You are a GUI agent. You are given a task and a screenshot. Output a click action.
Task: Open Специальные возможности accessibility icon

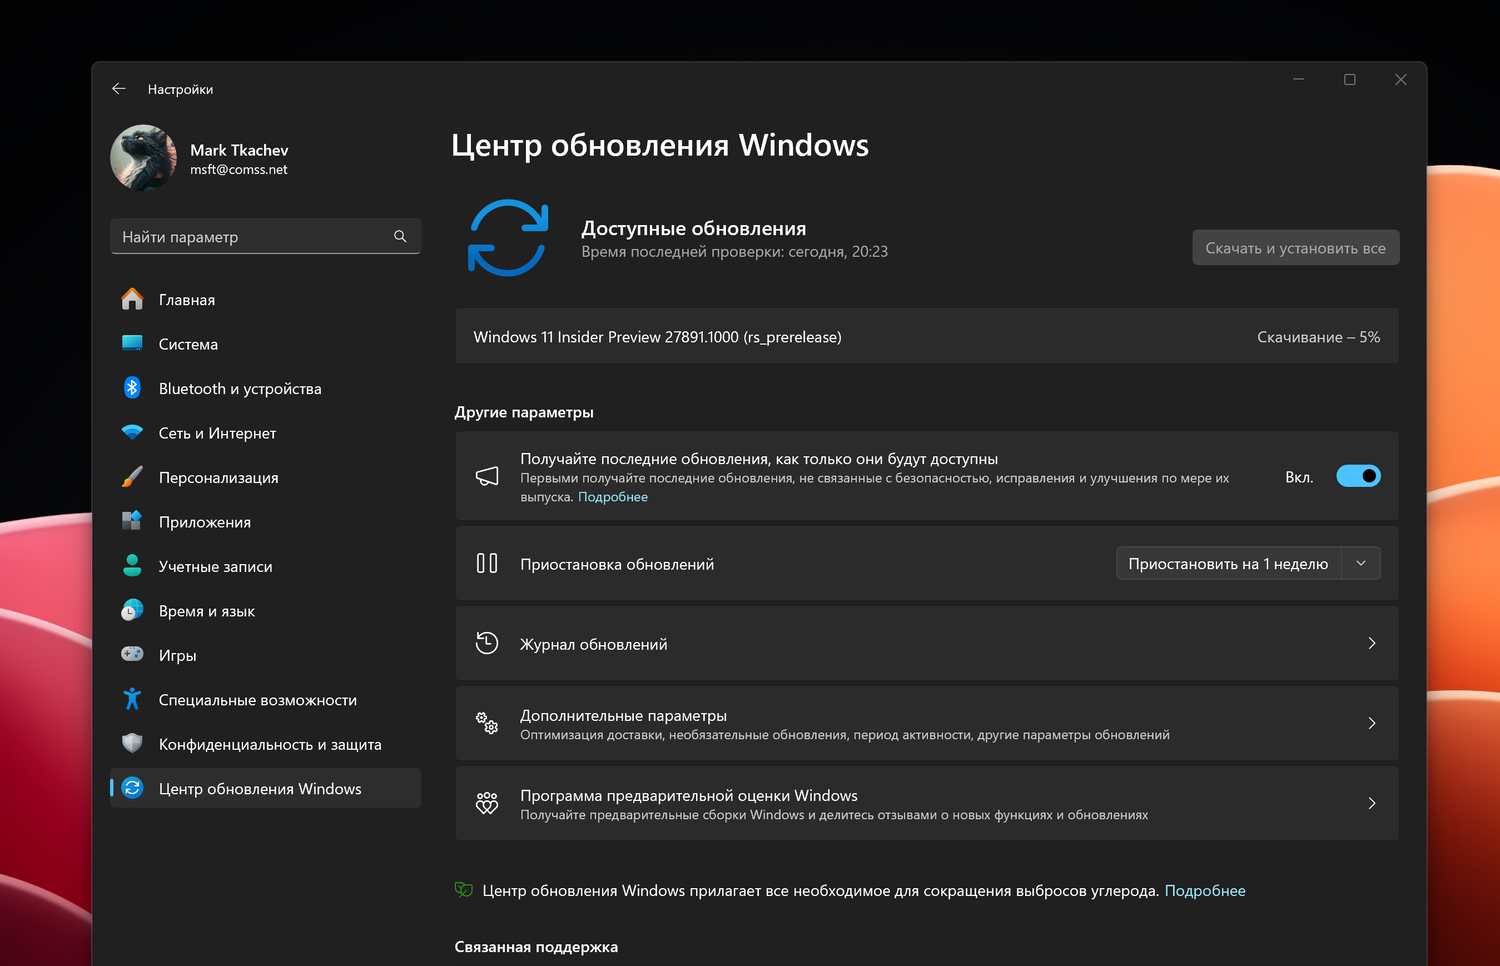coord(132,699)
